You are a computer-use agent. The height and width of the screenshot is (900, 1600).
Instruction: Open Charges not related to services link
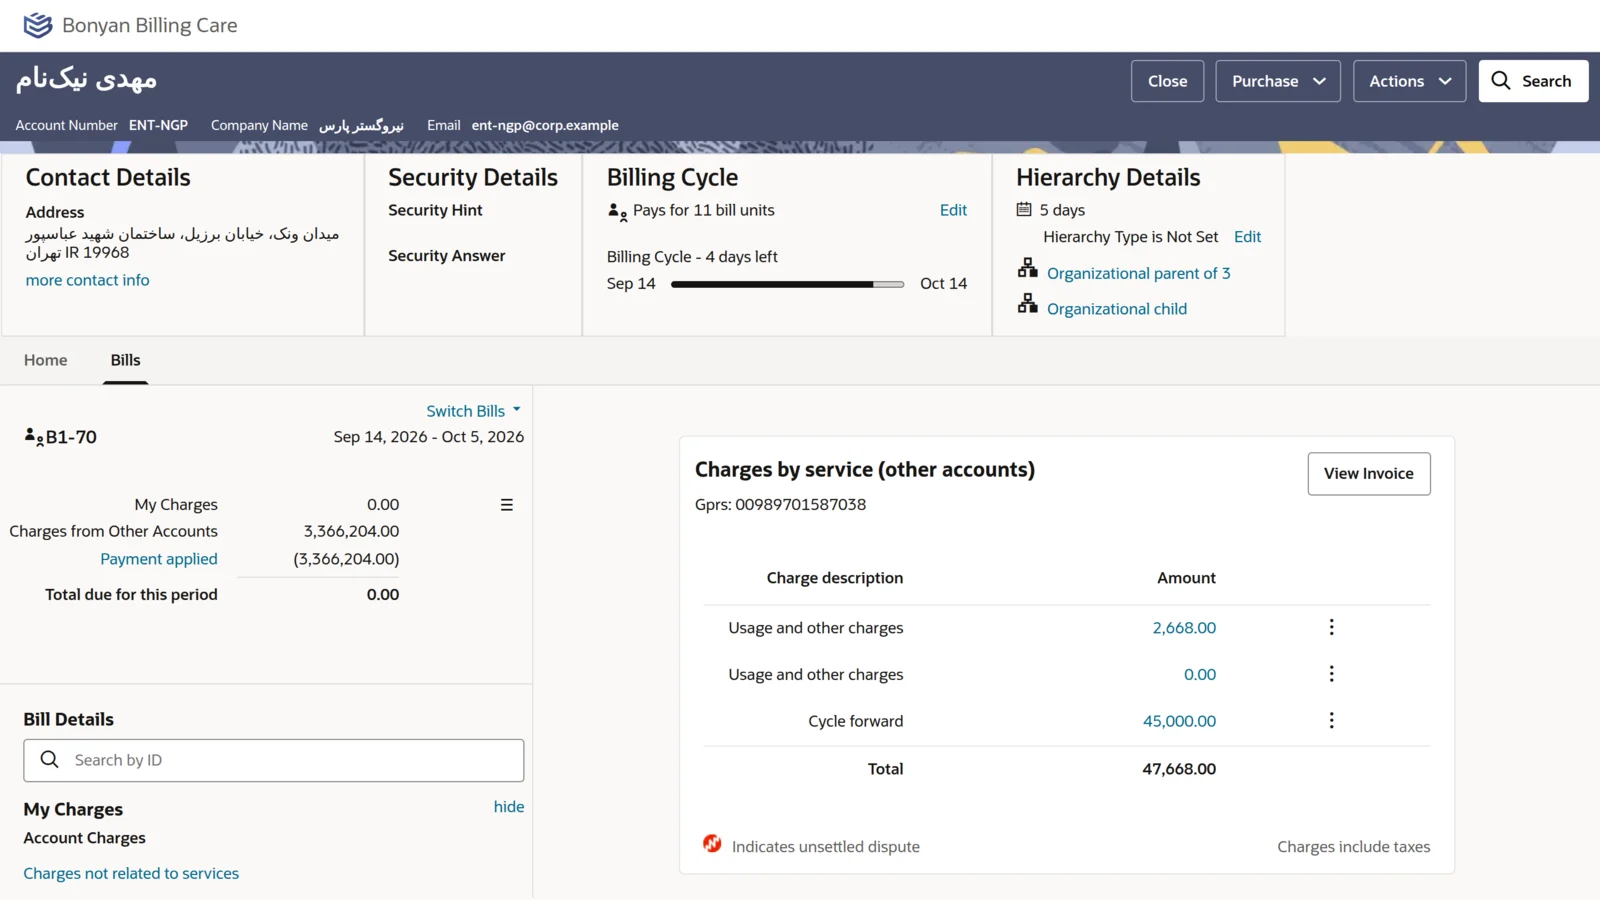pos(131,874)
